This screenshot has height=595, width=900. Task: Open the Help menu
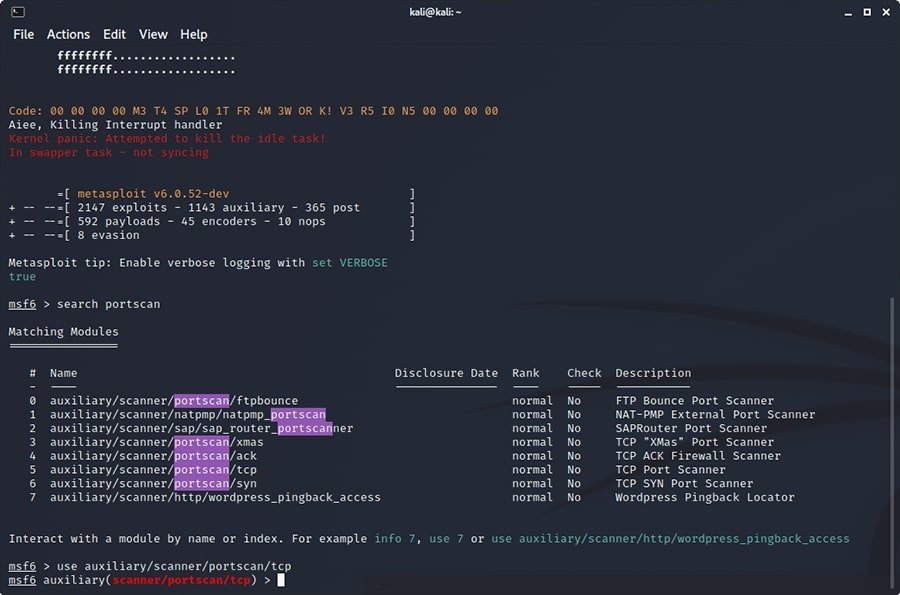click(x=193, y=34)
